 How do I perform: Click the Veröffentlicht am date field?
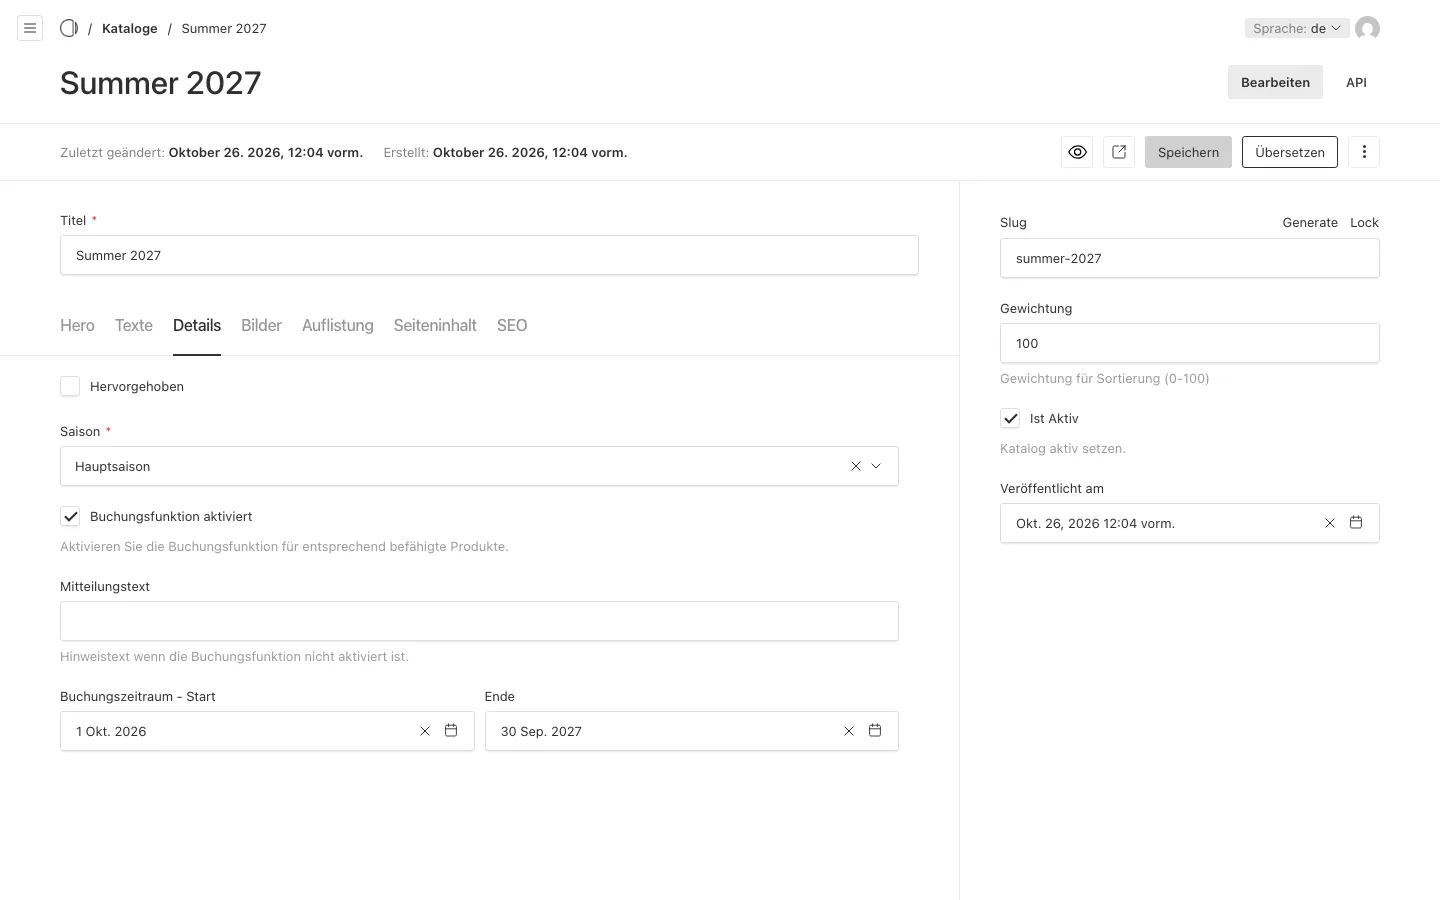pos(1190,523)
